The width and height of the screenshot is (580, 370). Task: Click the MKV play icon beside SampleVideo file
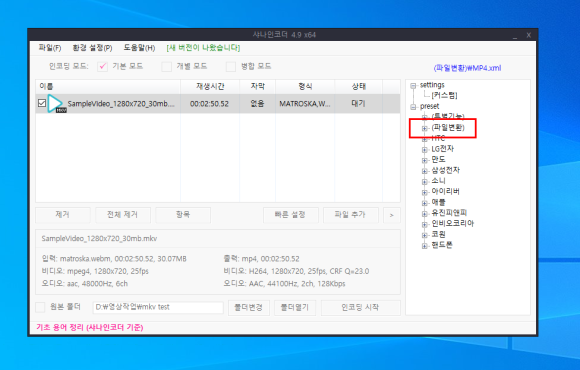56,104
